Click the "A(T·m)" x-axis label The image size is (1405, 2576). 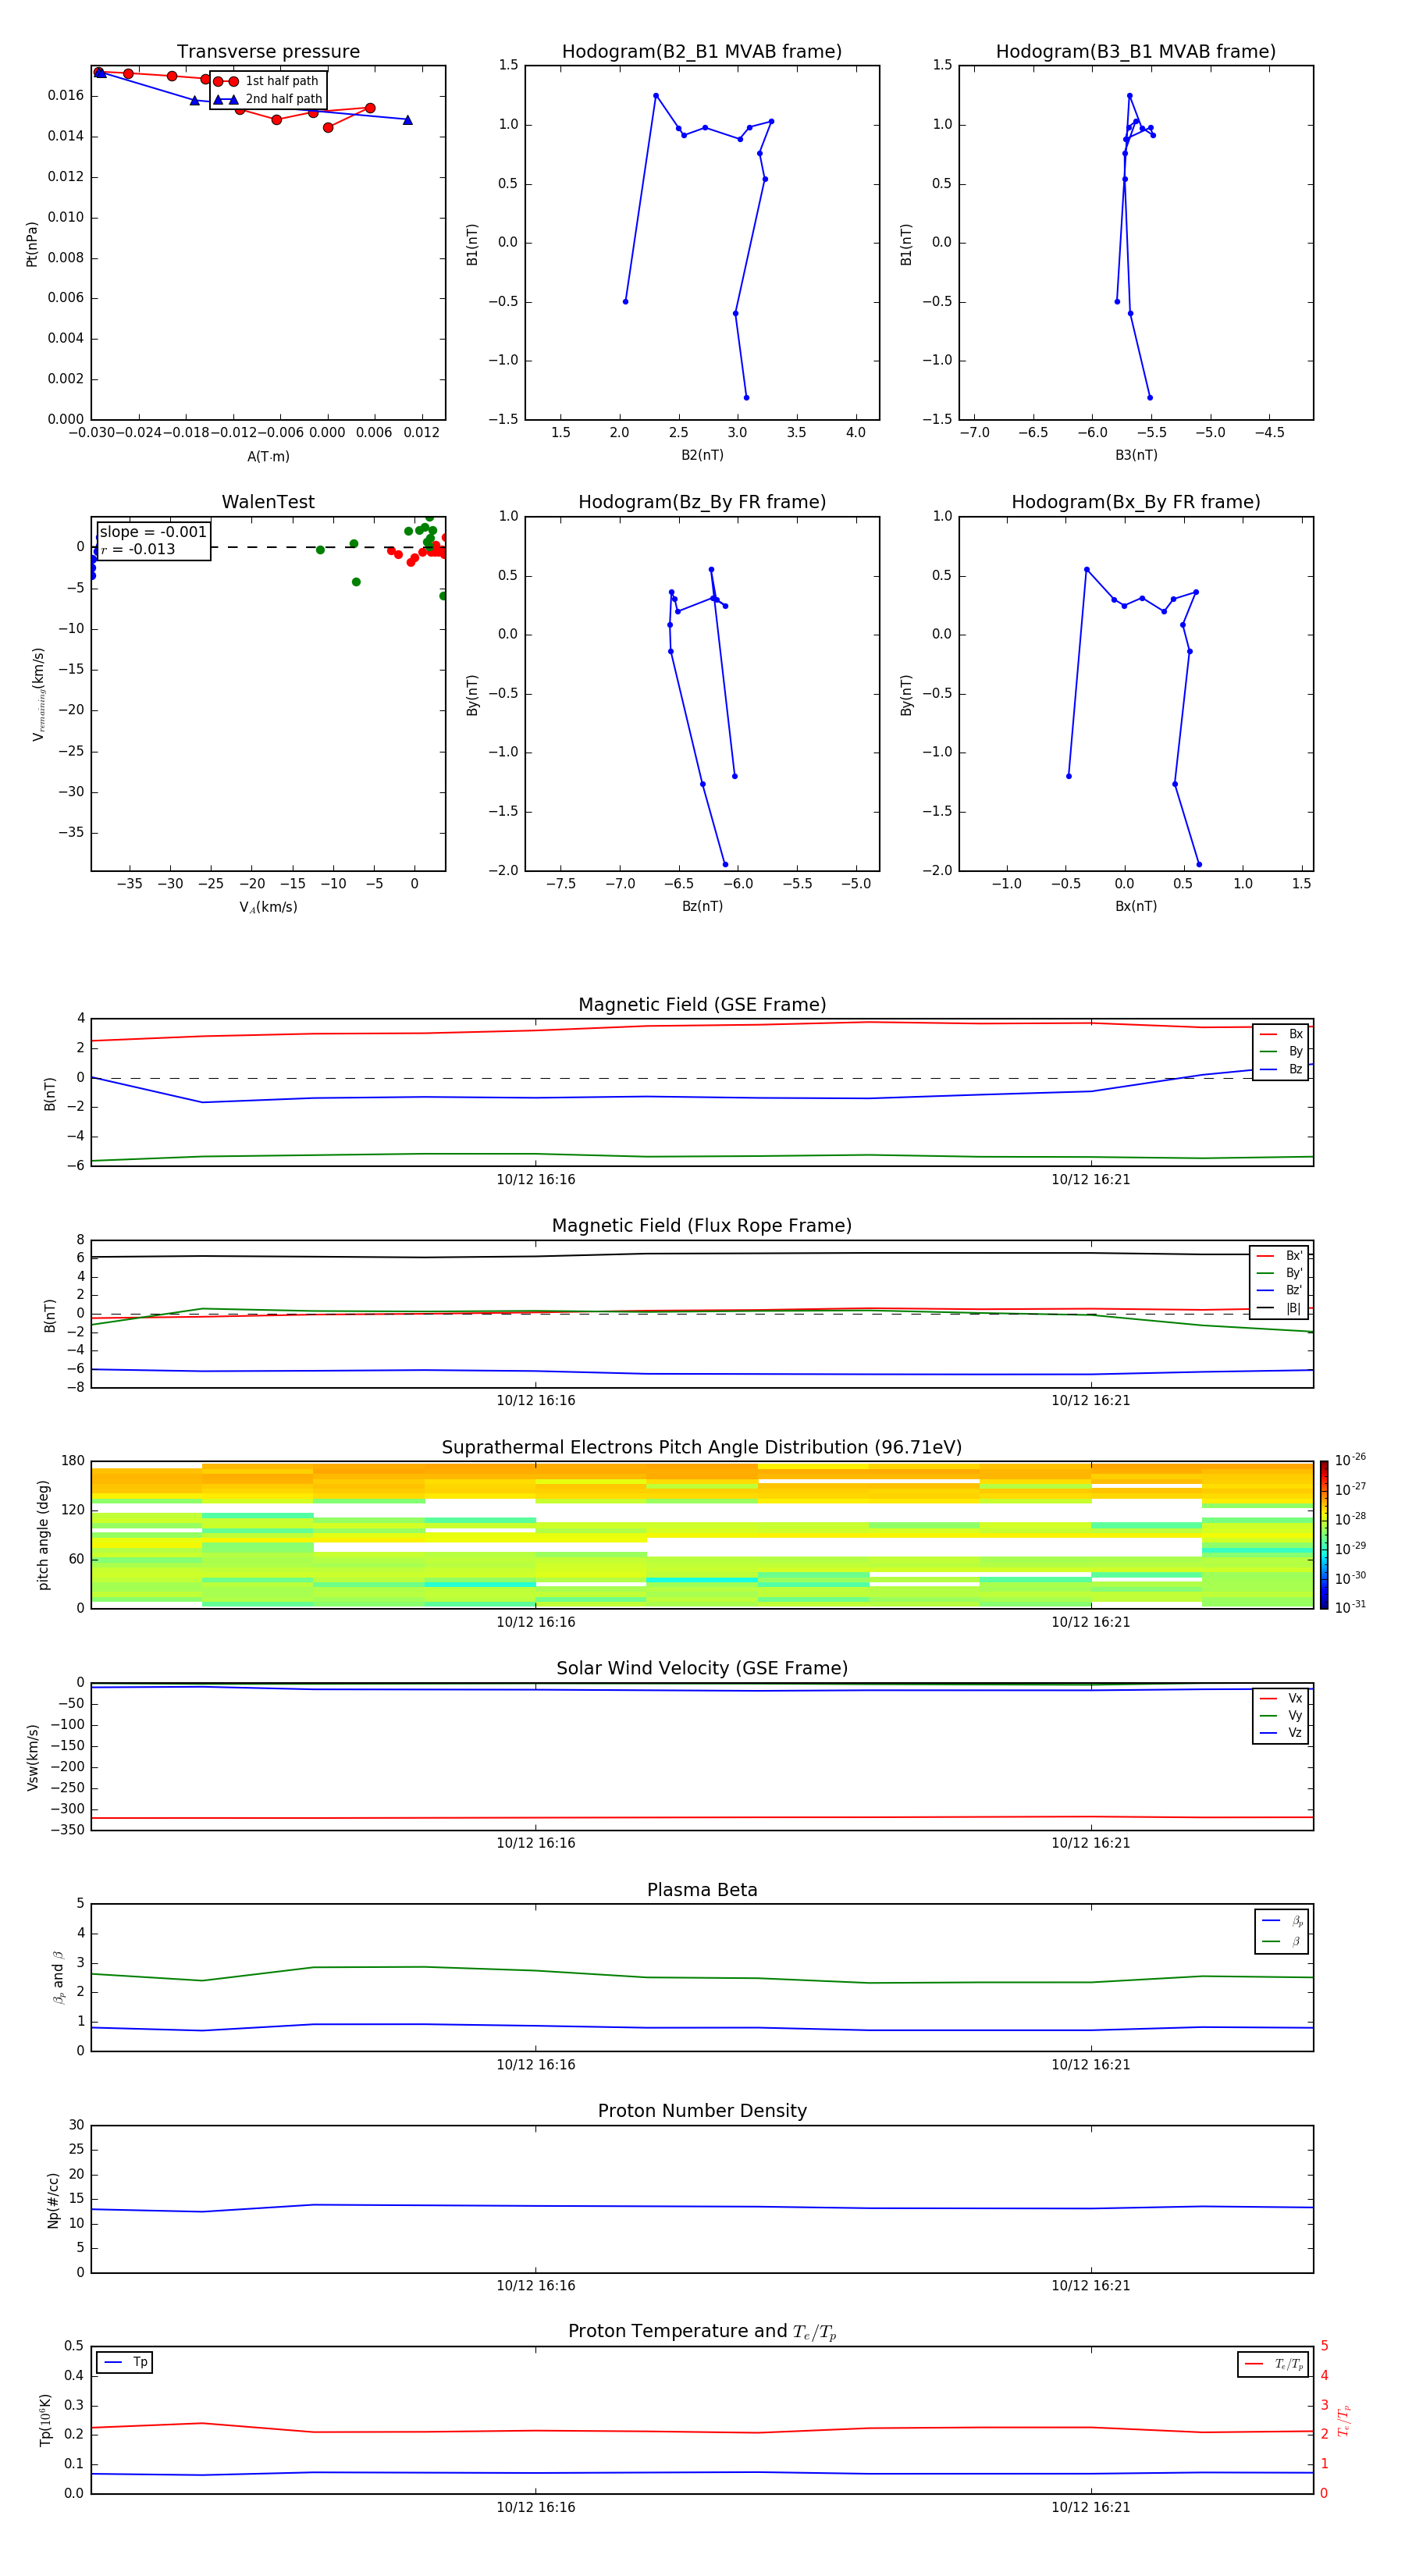pyautogui.click(x=268, y=457)
